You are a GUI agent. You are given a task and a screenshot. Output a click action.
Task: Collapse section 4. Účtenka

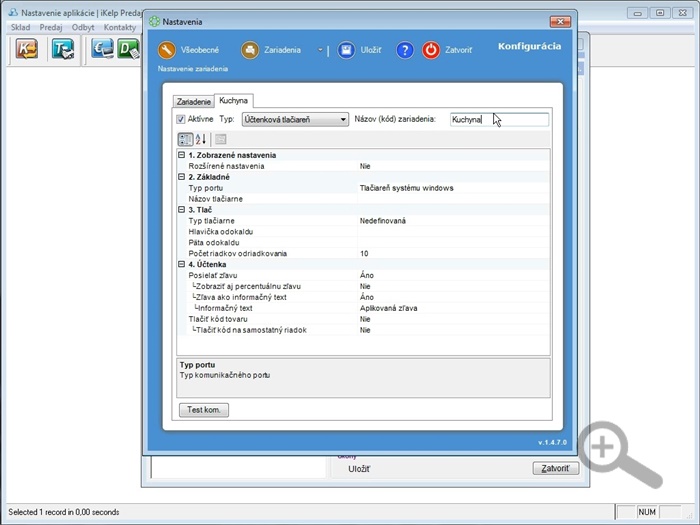(x=181, y=264)
